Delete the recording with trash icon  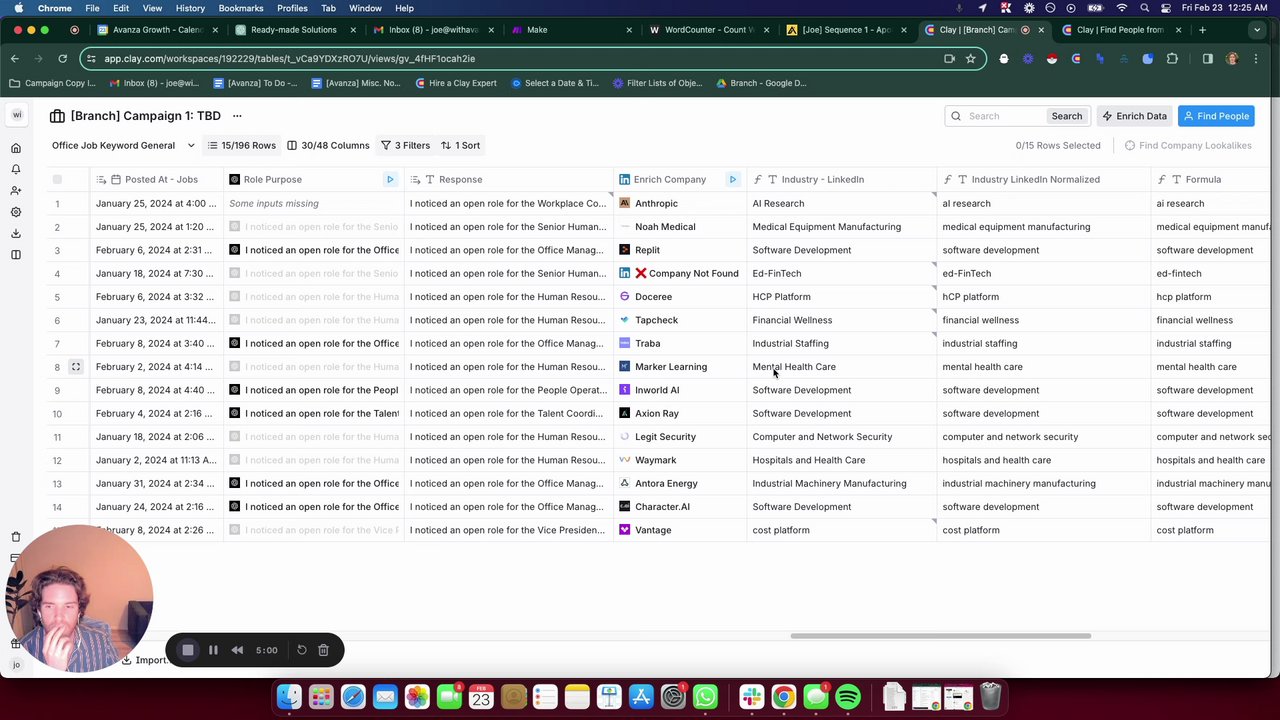point(323,650)
